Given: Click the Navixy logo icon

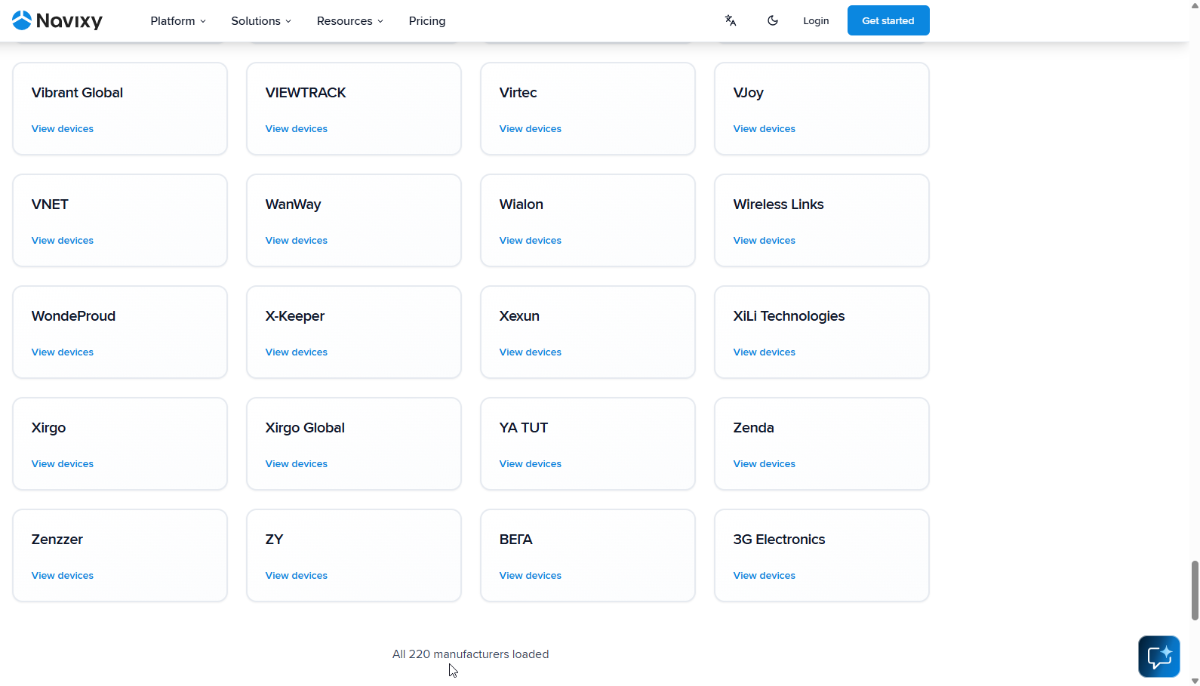Looking at the screenshot, I should pos(21,20).
